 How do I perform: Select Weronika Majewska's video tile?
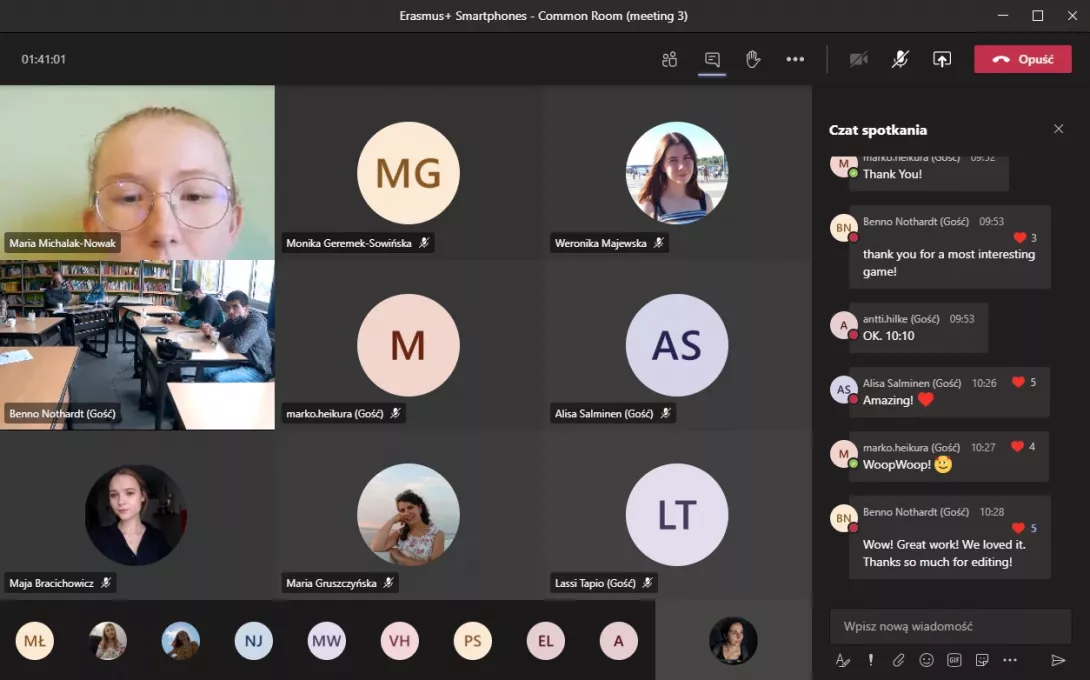pos(677,172)
